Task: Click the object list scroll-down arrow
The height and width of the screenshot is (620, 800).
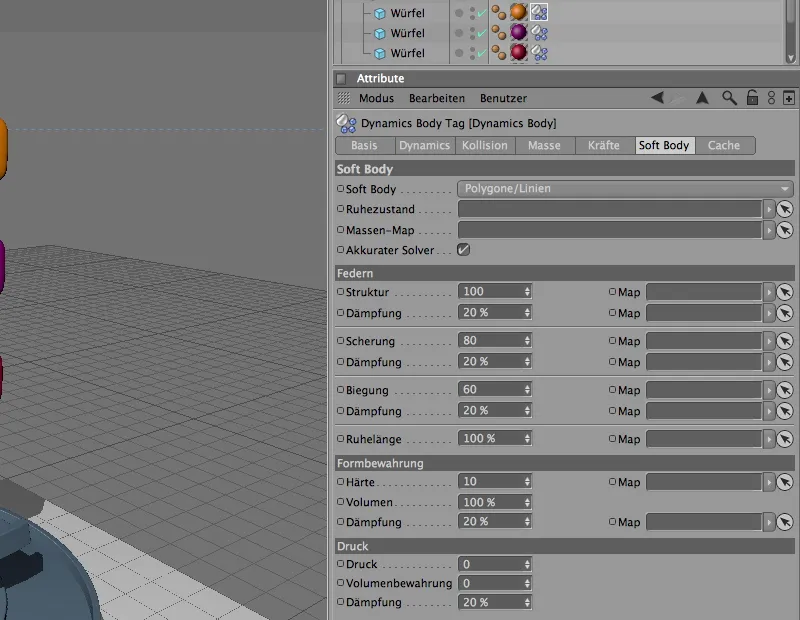Action: coord(790,58)
